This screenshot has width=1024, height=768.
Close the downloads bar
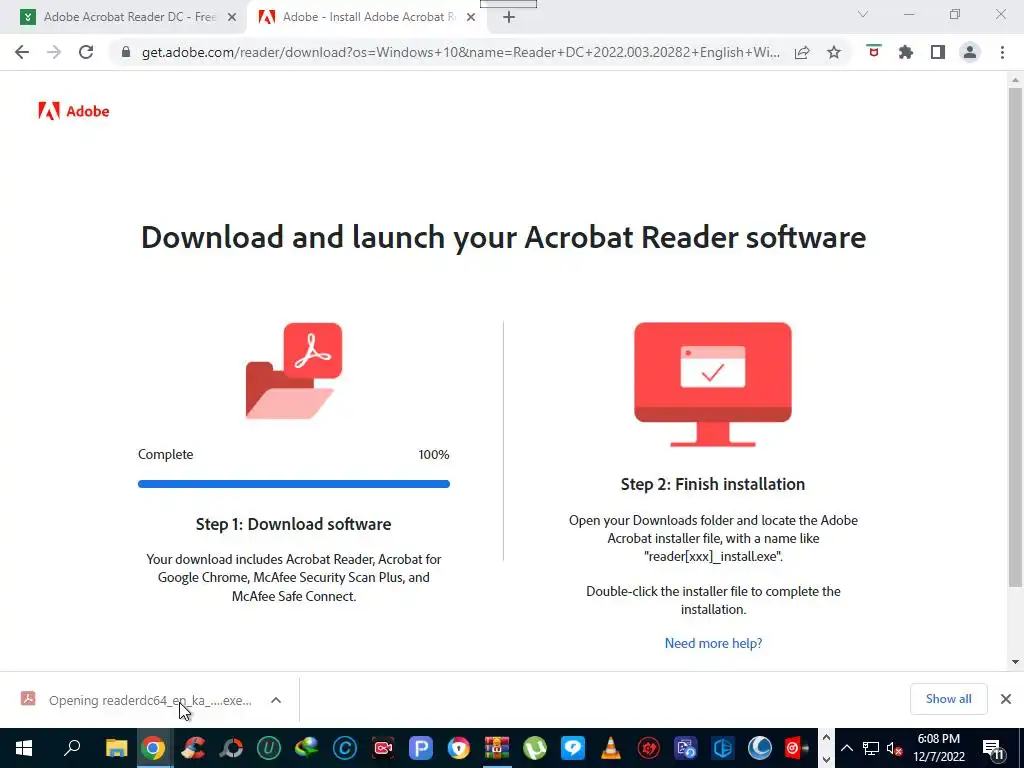click(1006, 699)
